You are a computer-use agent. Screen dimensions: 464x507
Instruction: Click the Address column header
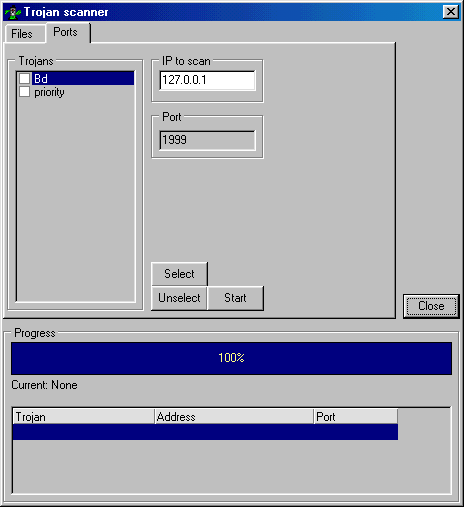234,417
